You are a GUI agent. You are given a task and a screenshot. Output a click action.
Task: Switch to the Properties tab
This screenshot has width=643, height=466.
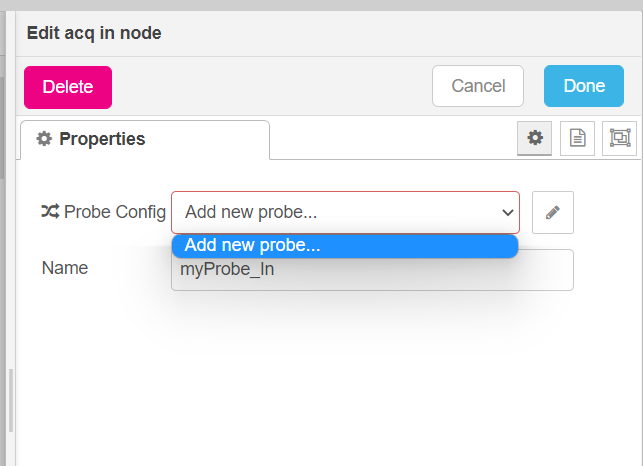point(145,139)
